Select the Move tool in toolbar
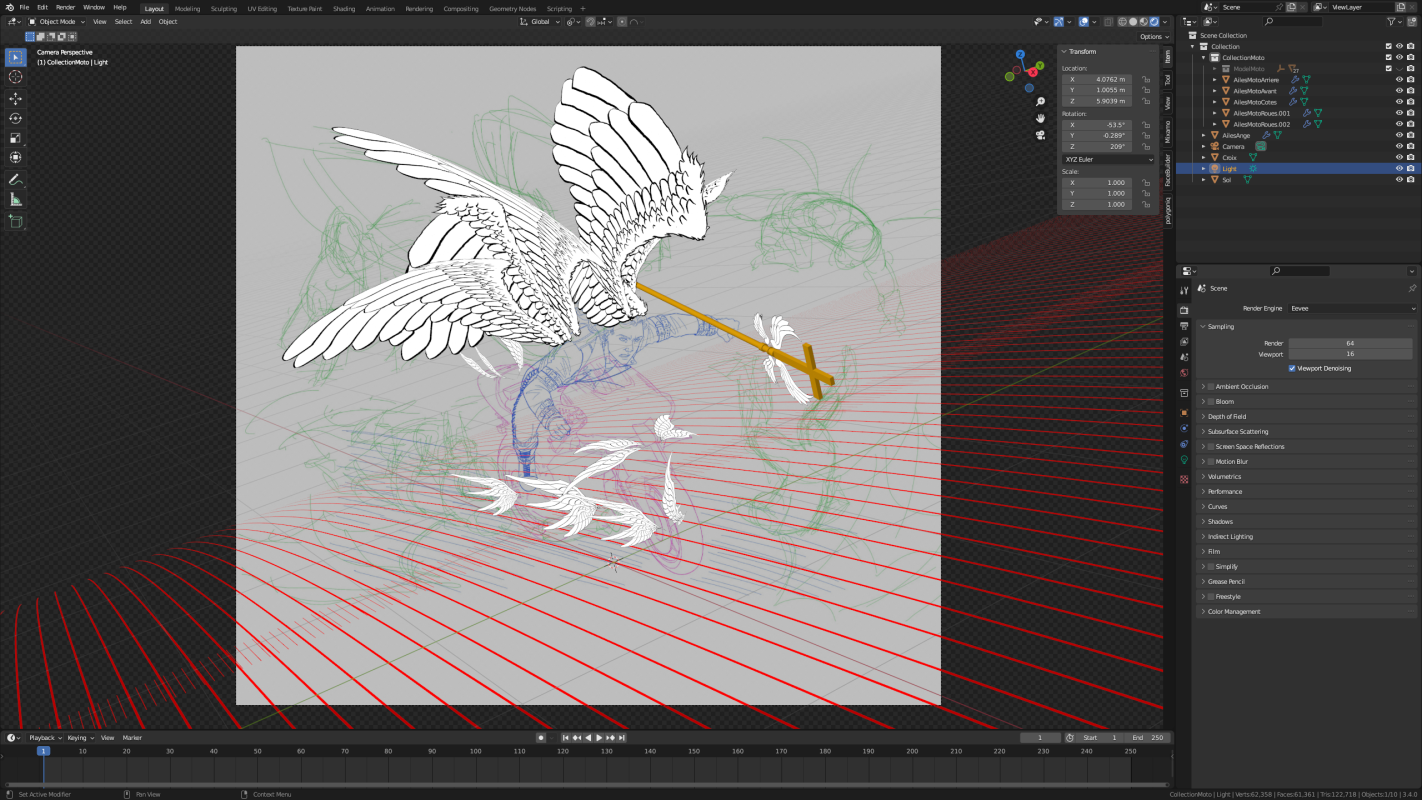The height and width of the screenshot is (800, 1422). (15, 98)
